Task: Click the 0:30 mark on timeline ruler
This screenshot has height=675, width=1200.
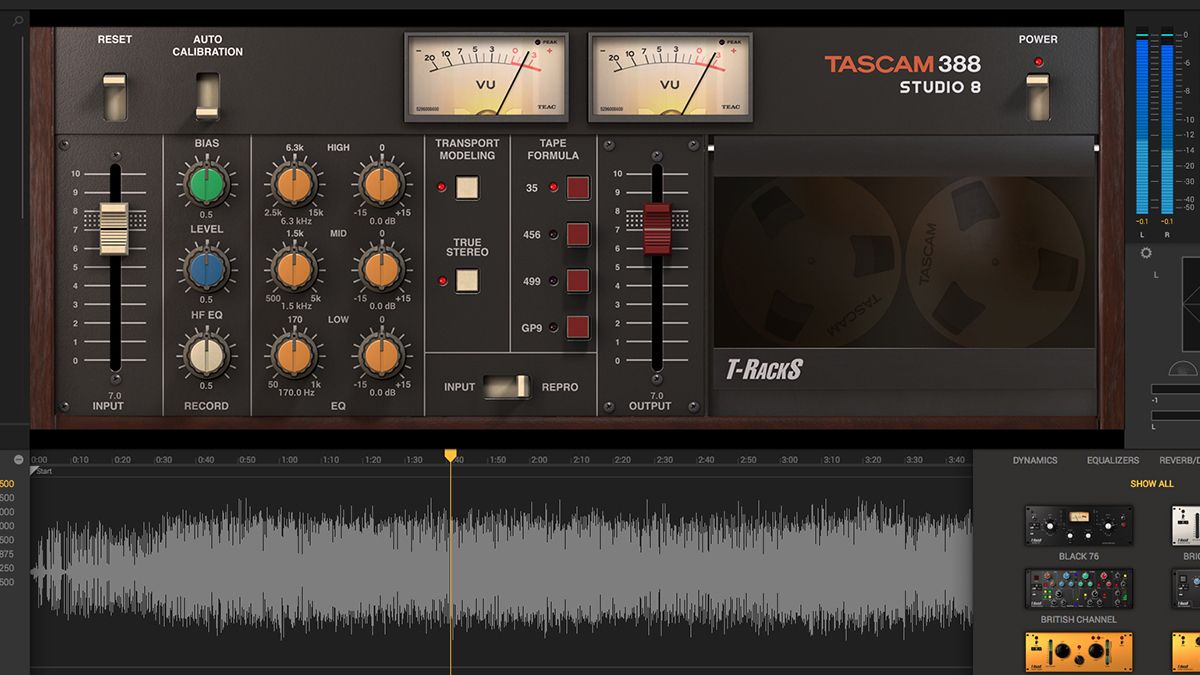Action: (164, 460)
